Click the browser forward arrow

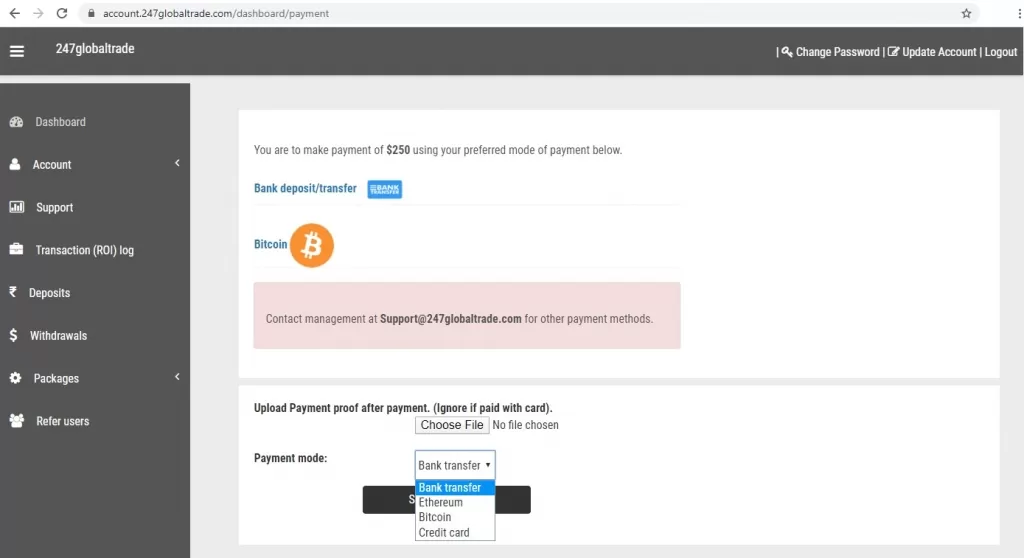pos(38,13)
